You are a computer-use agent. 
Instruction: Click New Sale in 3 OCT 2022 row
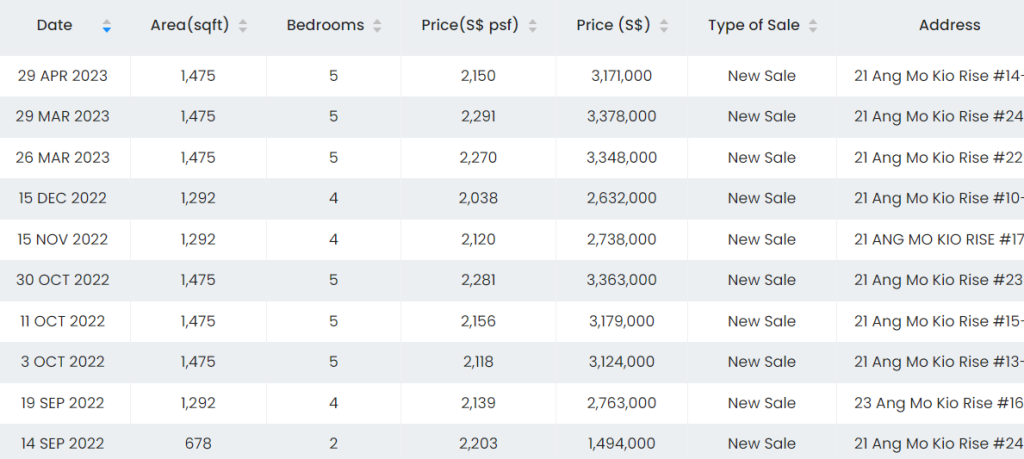(x=761, y=362)
